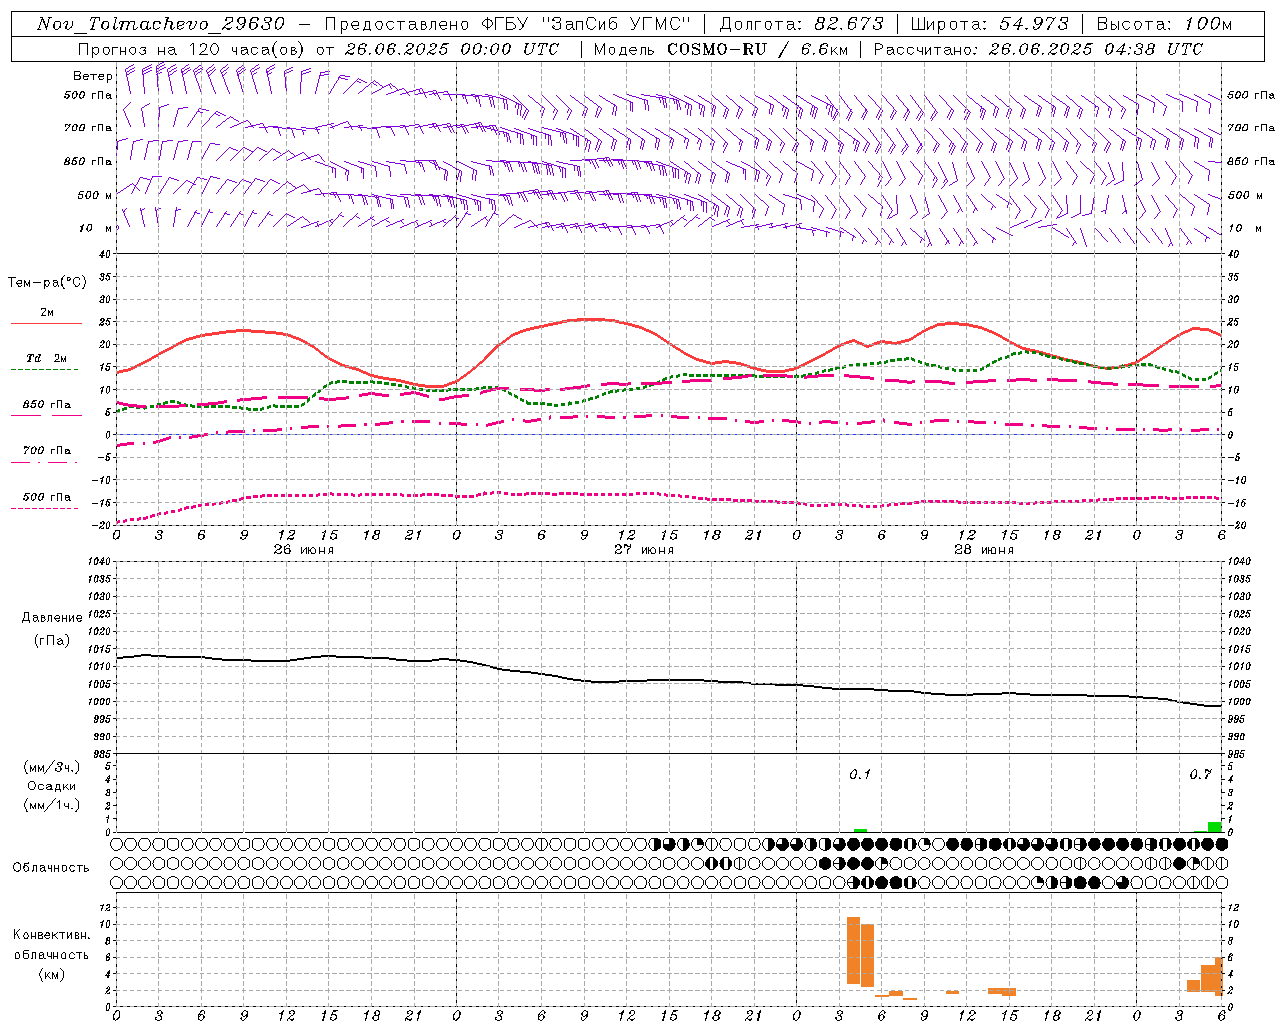Image resolution: width=1280 pixels, height=1024 pixels.
Task: Click the red '2м' temperature legend line
Action: (46, 324)
